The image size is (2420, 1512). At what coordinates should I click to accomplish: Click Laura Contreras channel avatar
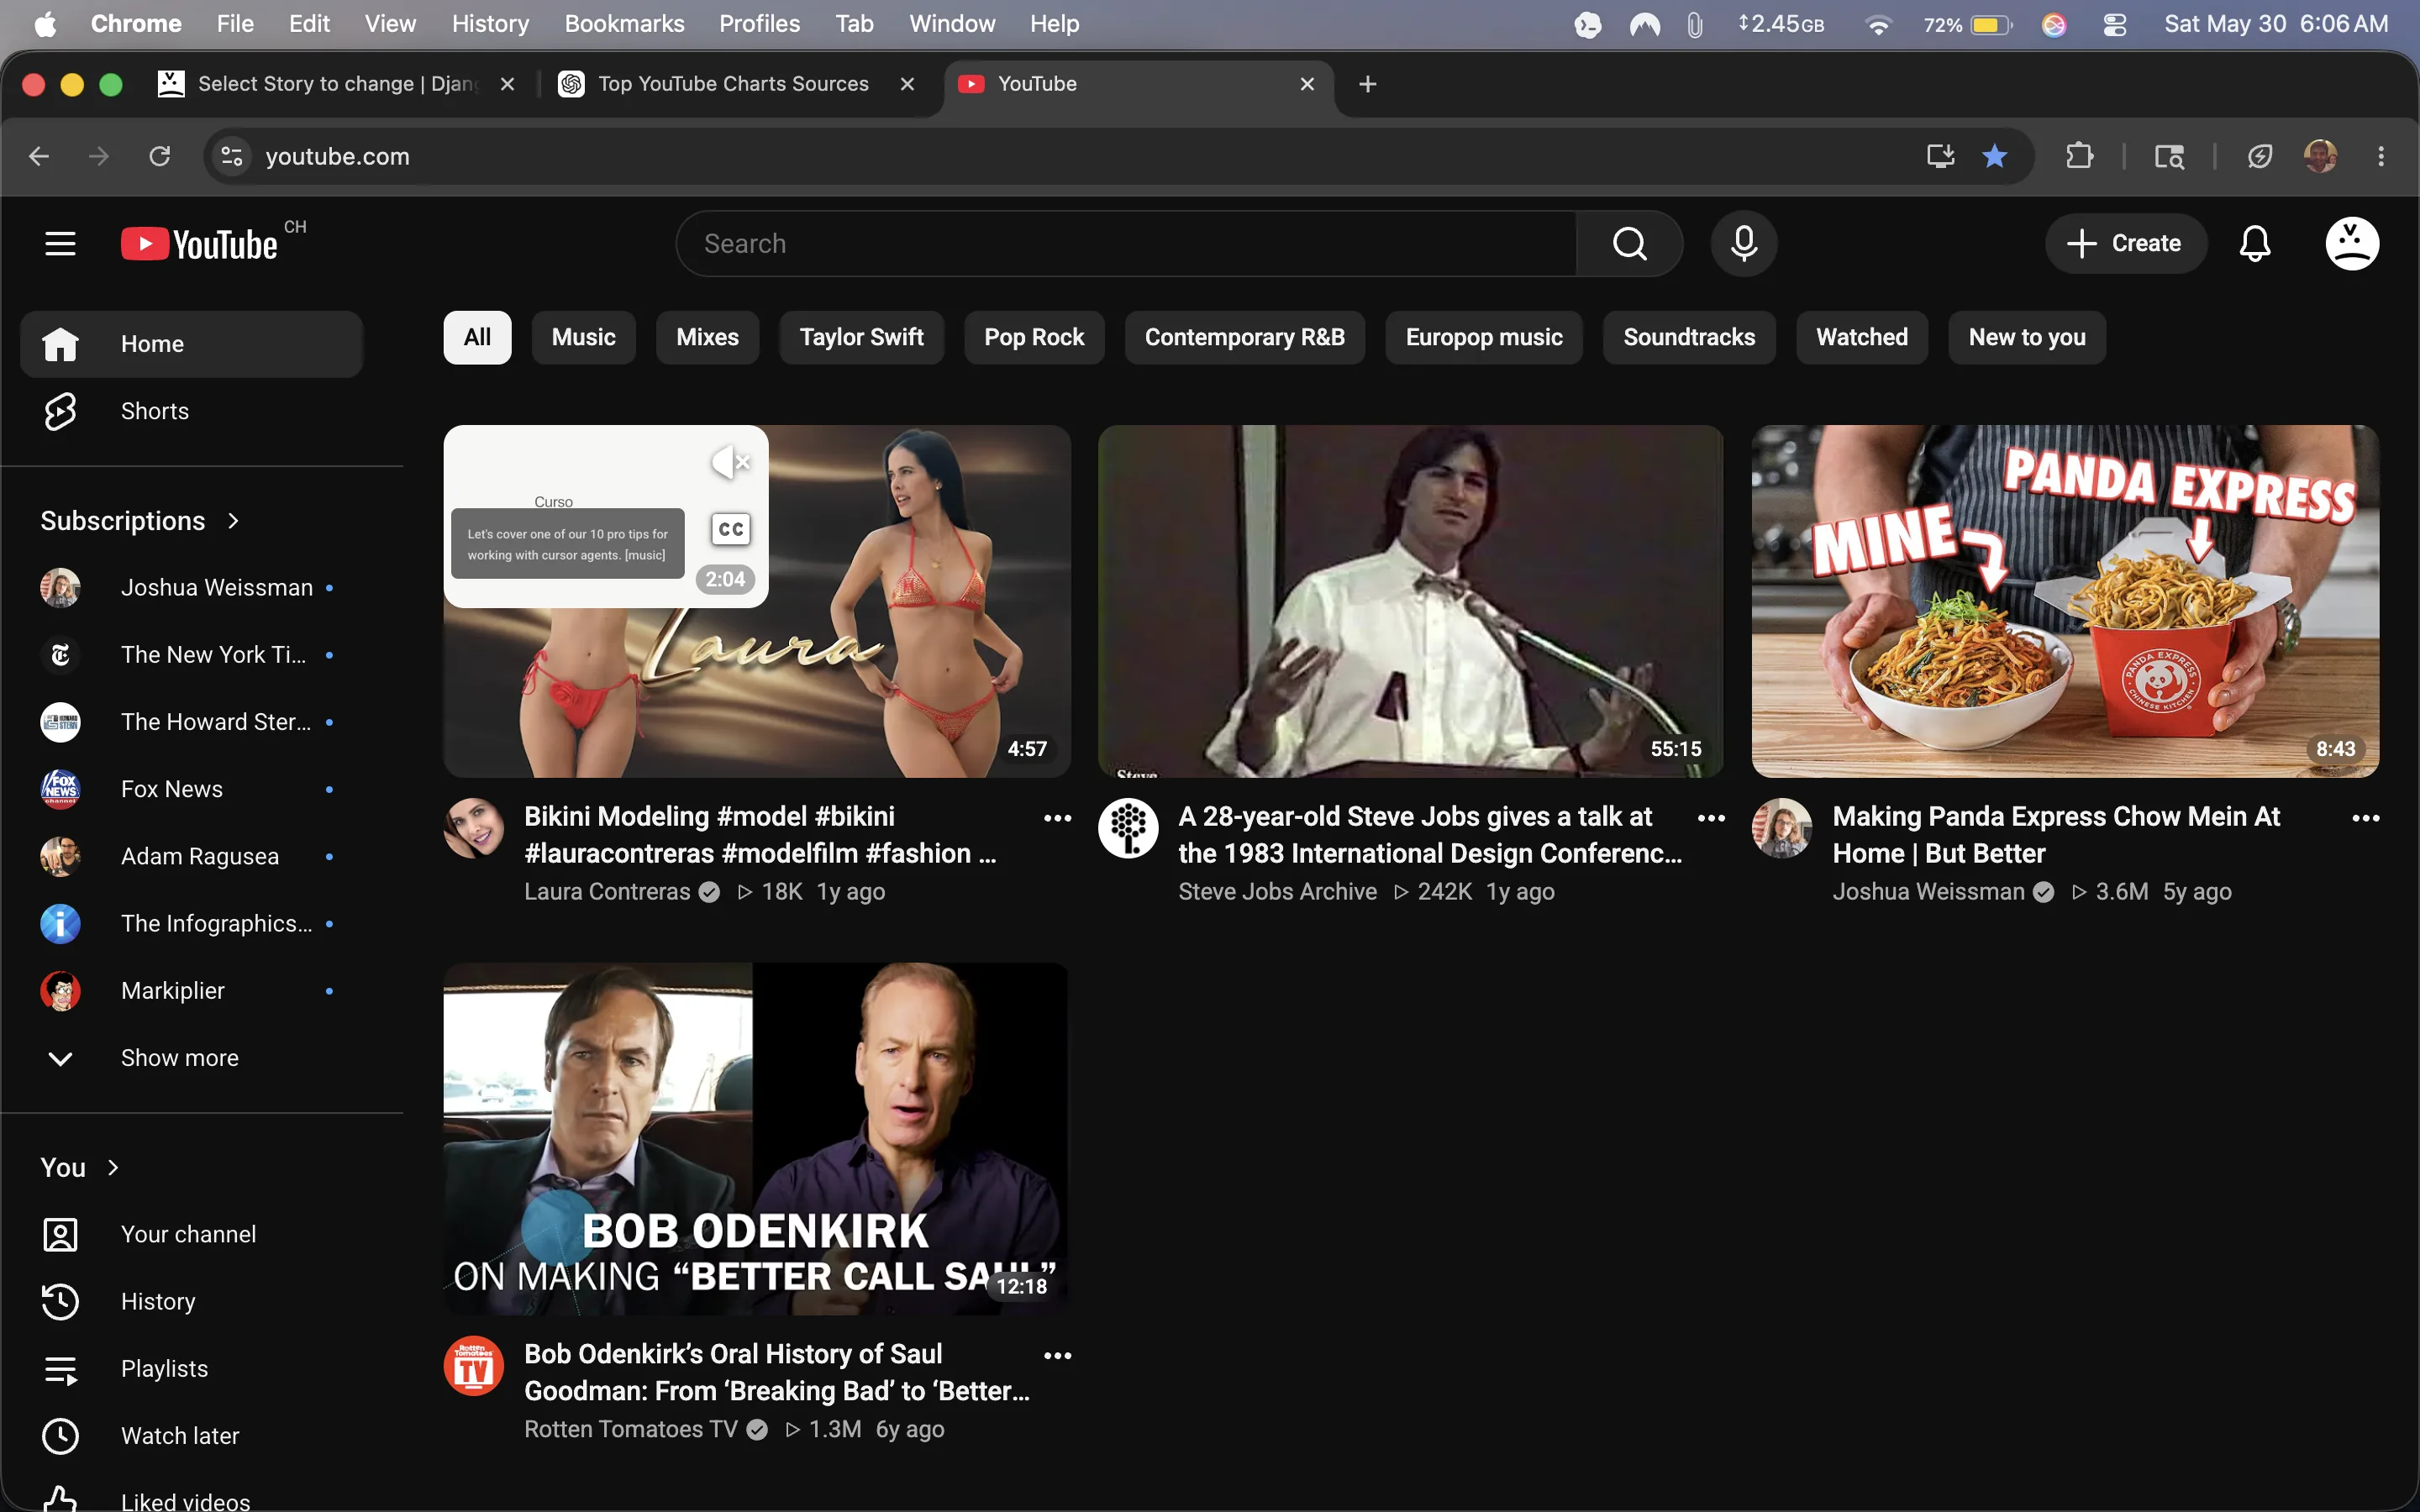point(474,828)
